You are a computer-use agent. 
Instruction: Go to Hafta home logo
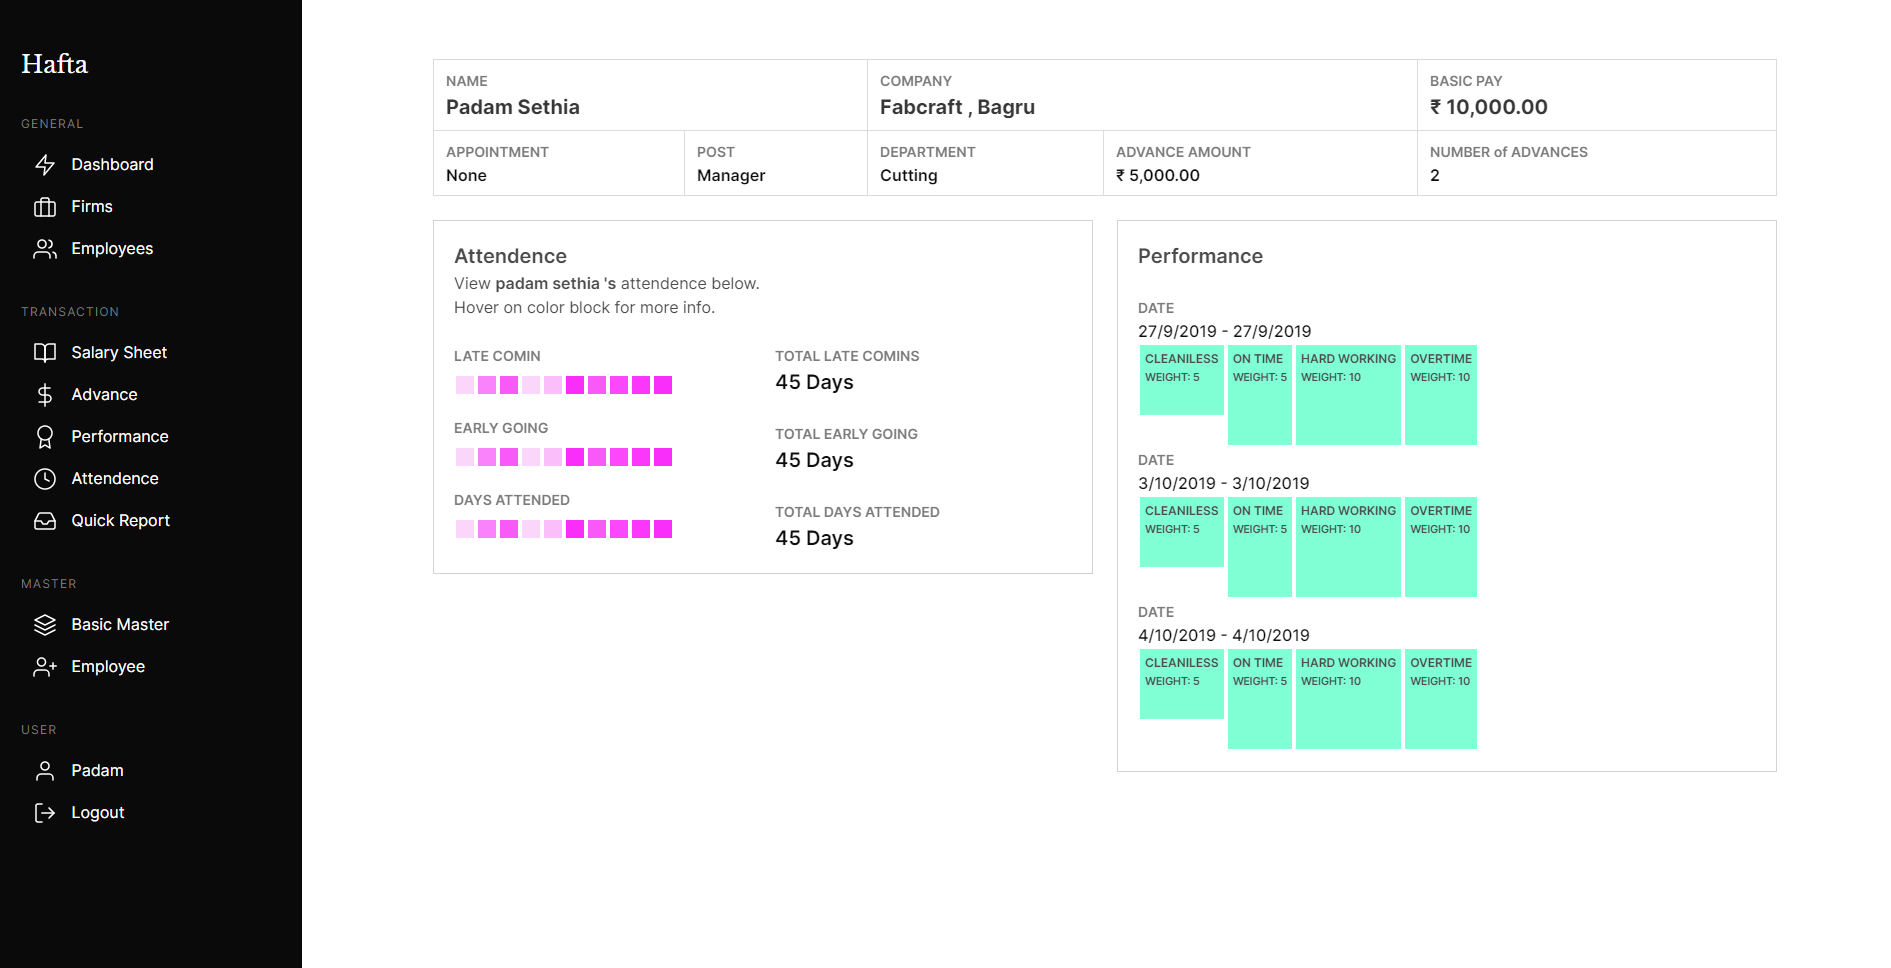(55, 64)
